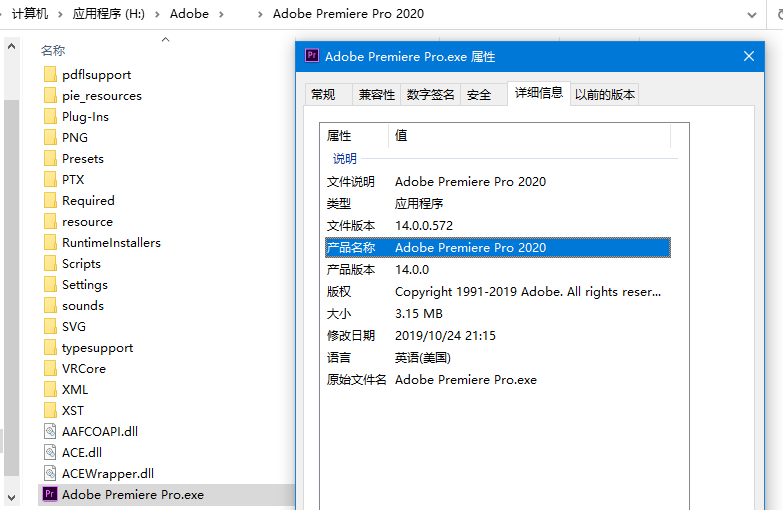Switch to the 常规 tab
The width and height of the screenshot is (783, 510).
point(323,95)
